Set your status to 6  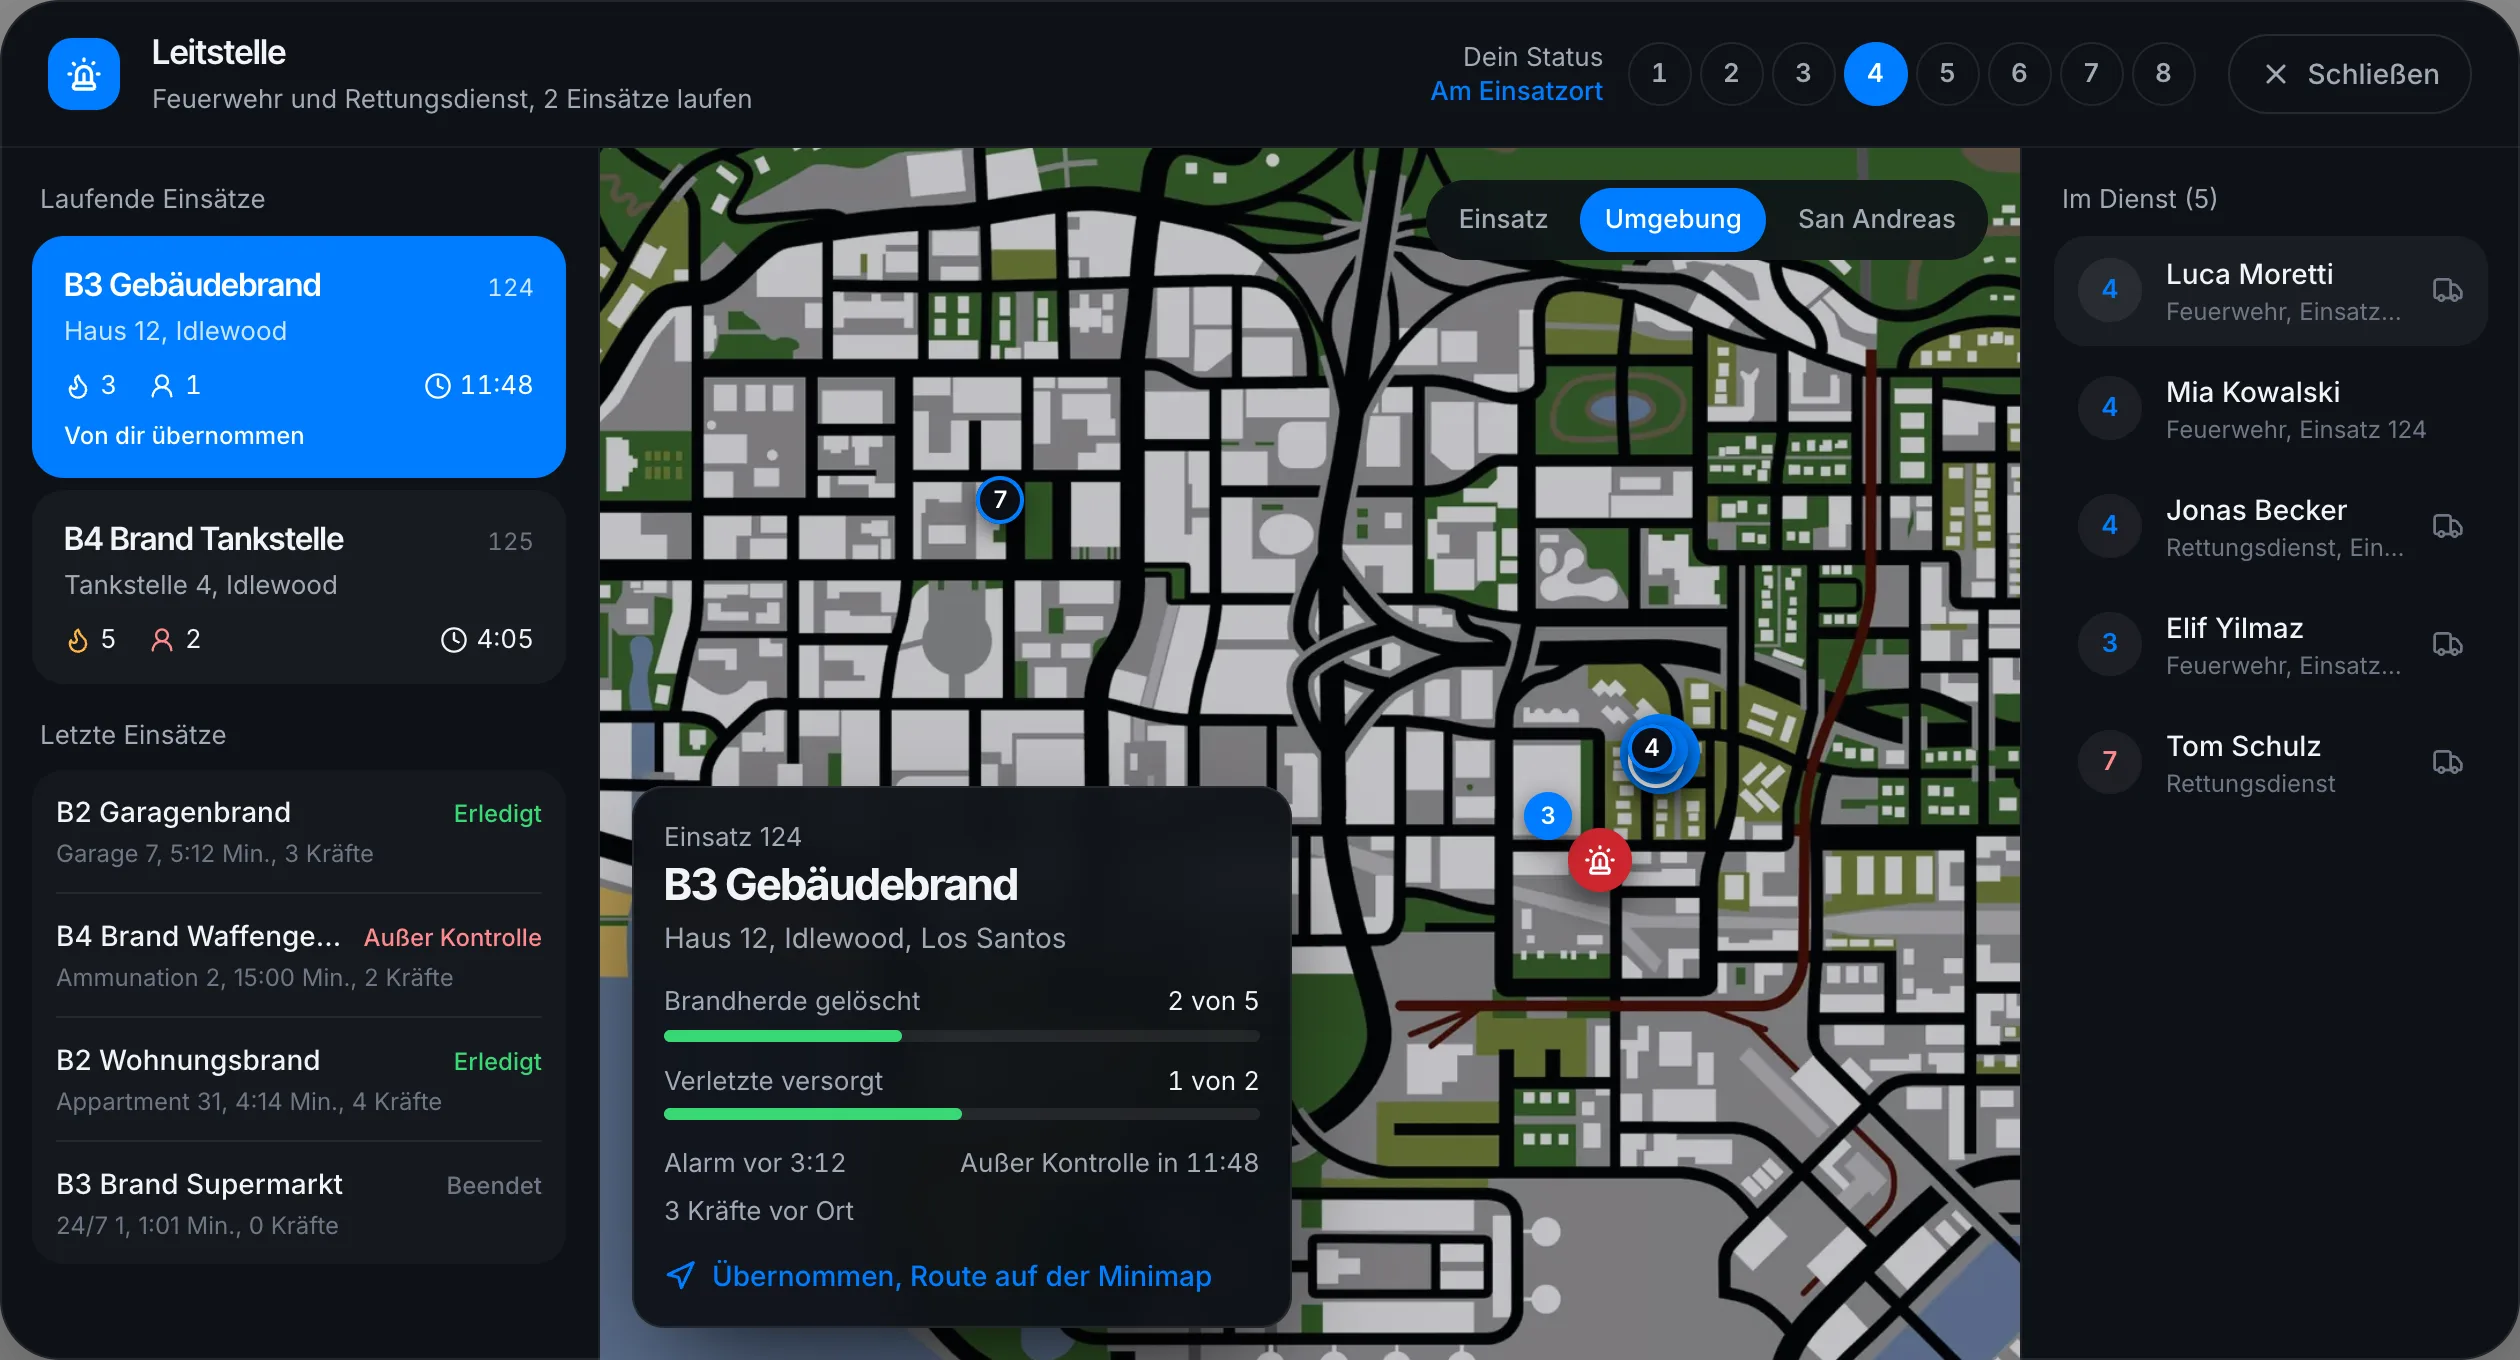click(x=2019, y=73)
